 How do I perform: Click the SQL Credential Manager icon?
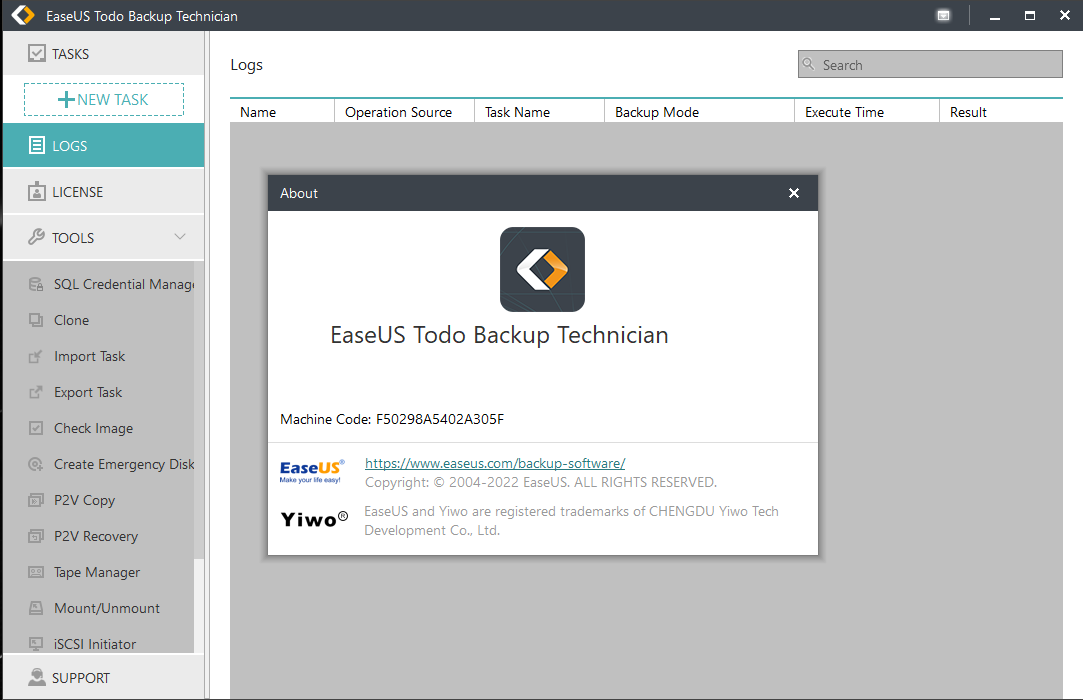(36, 284)
